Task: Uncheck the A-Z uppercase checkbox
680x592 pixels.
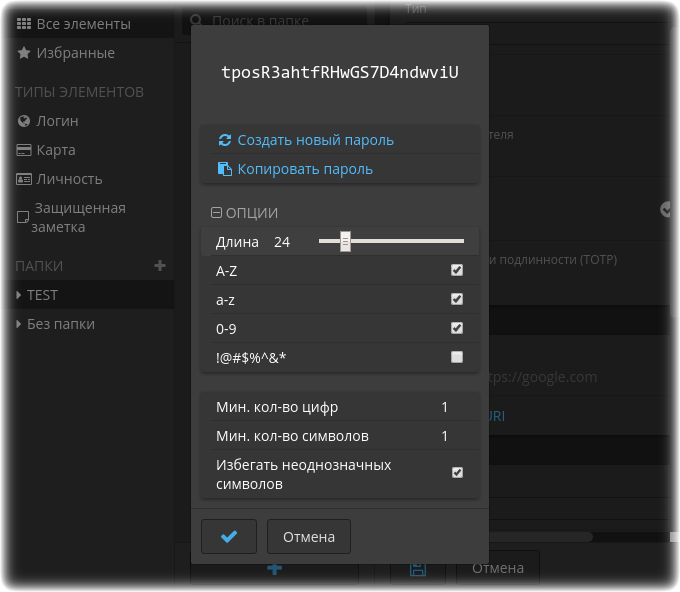Action: tap(457, 270)
